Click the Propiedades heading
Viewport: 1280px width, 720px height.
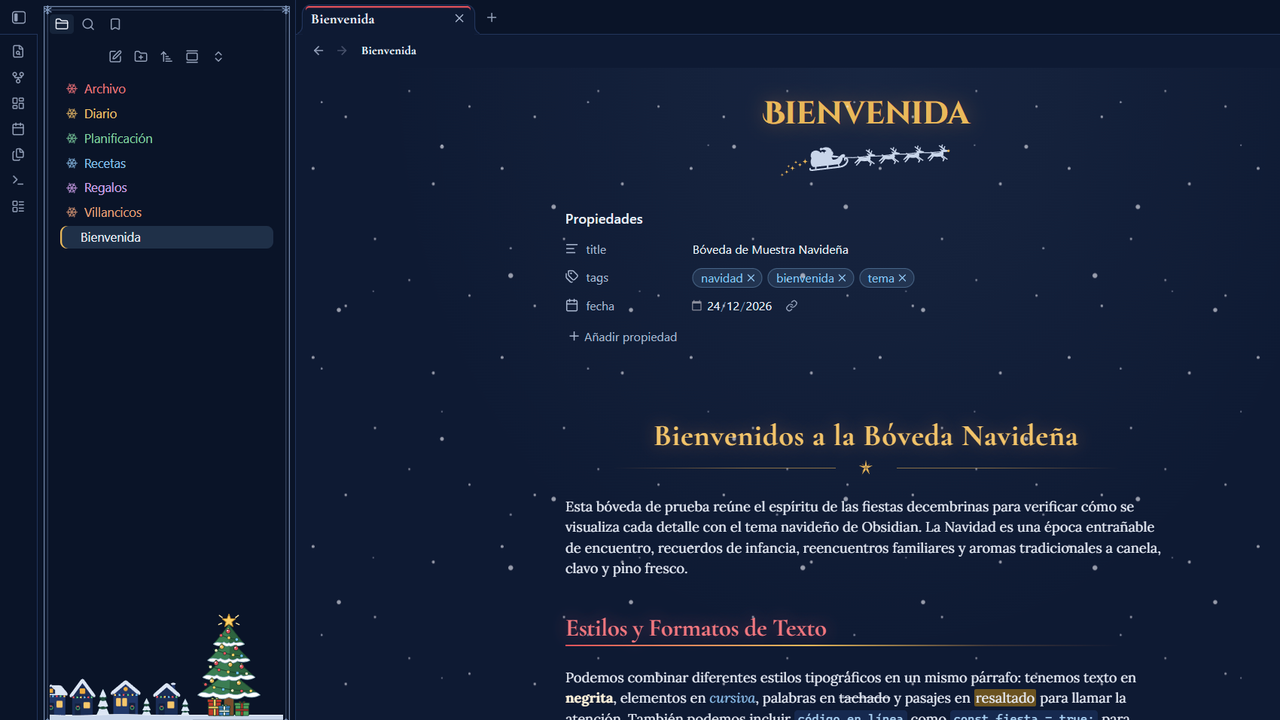tap(604, 219)
